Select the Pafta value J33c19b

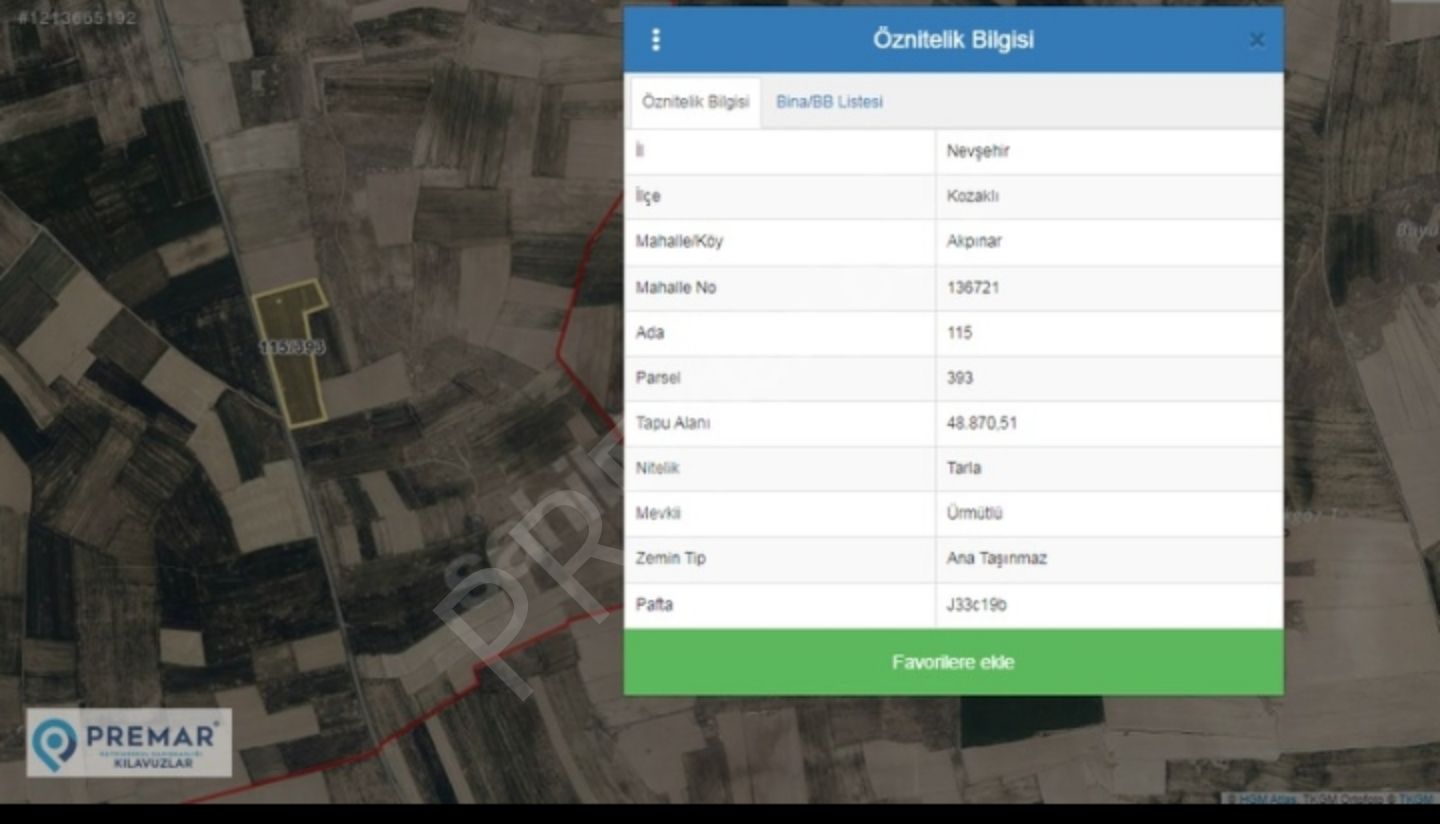coord(976,605)
